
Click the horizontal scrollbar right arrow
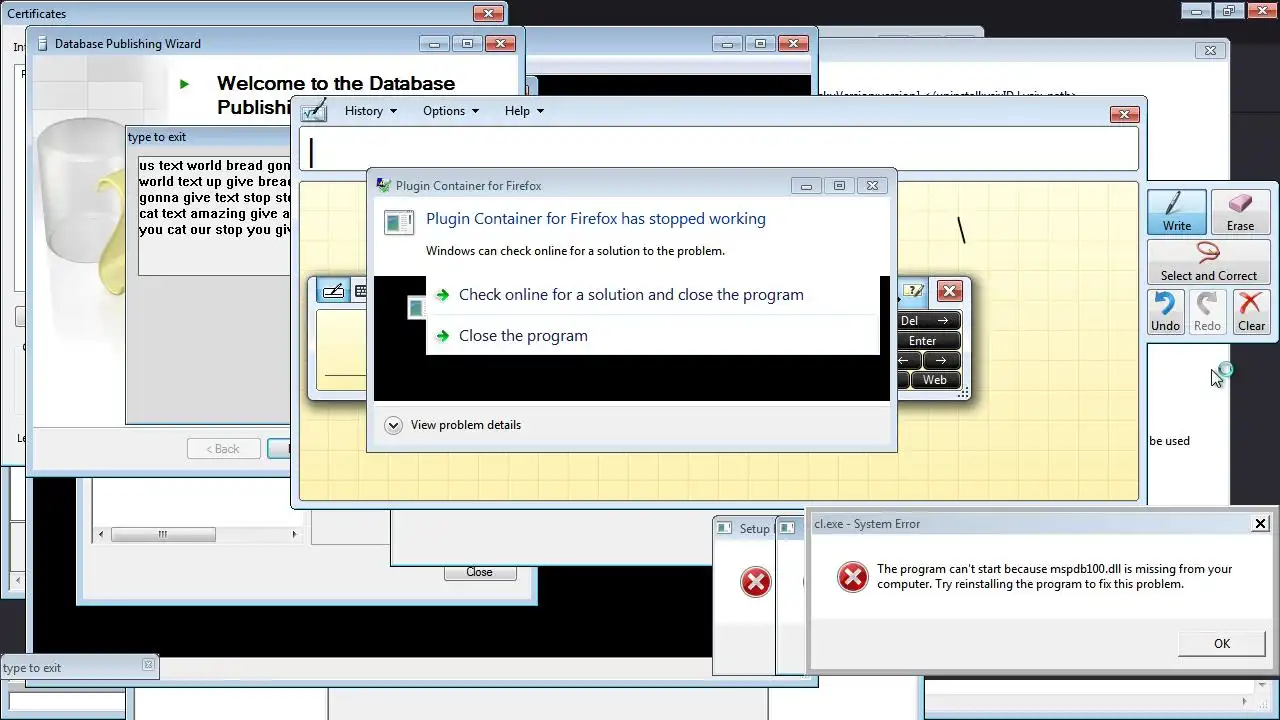[x=294, y=534]
